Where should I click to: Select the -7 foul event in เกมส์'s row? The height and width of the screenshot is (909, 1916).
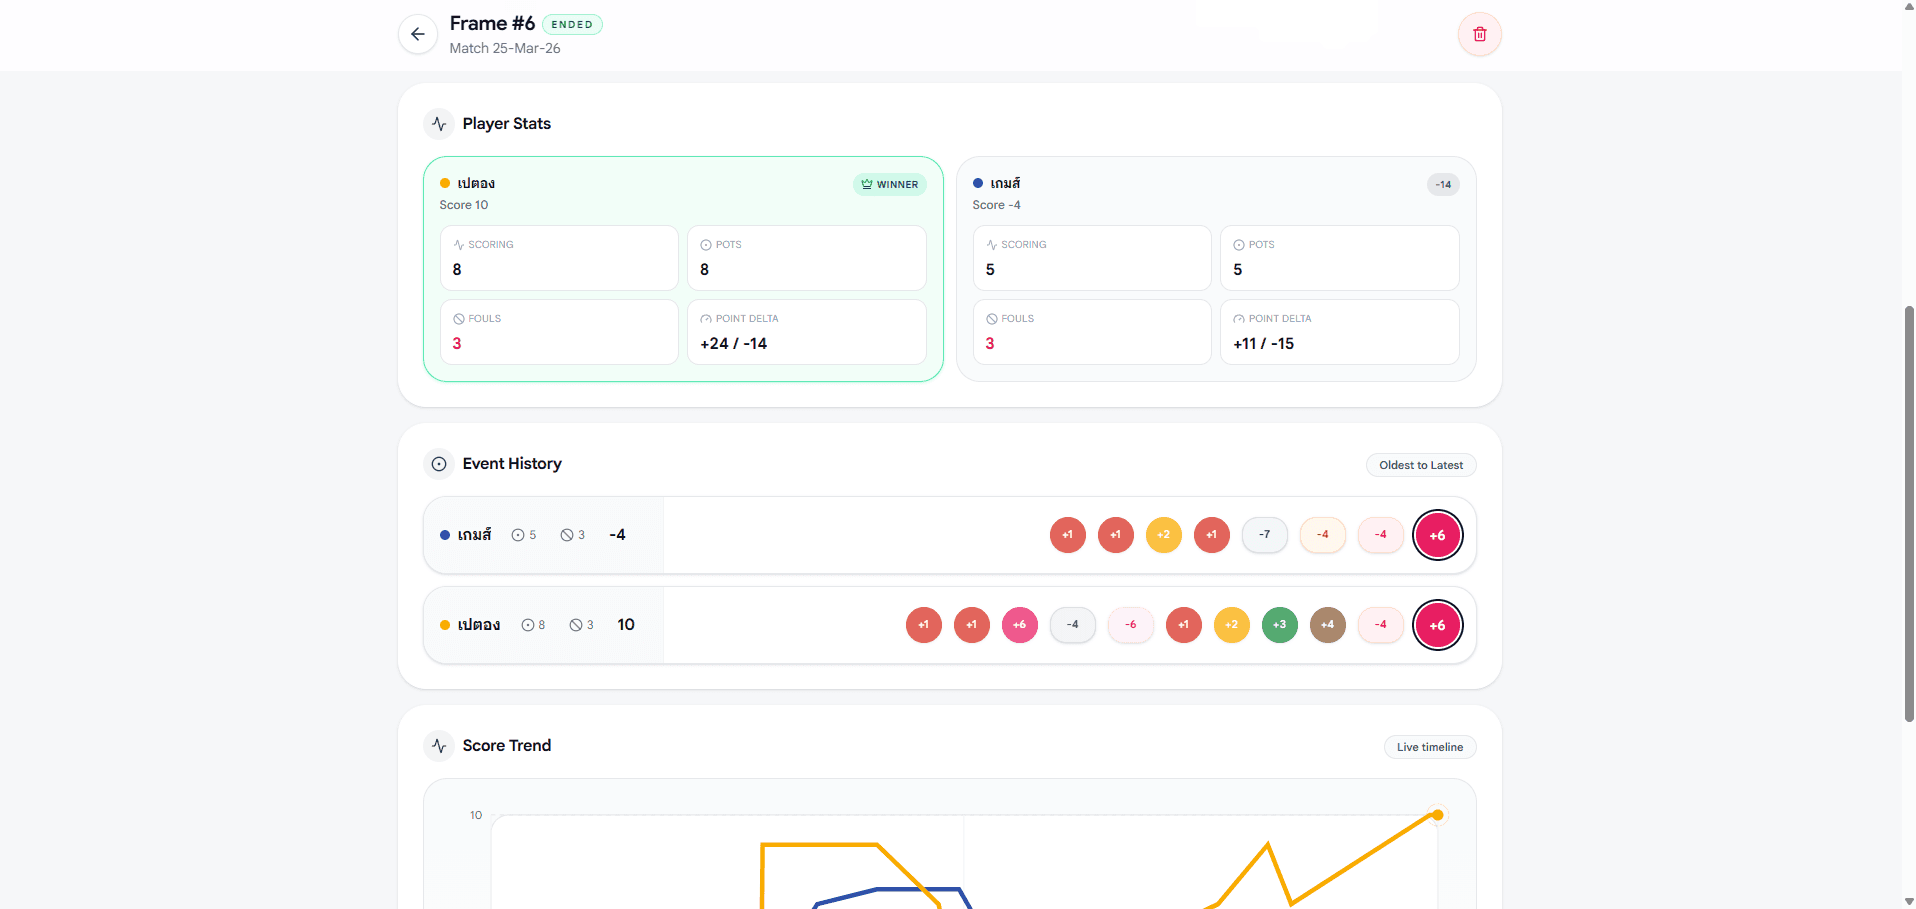click(1264, 535)
